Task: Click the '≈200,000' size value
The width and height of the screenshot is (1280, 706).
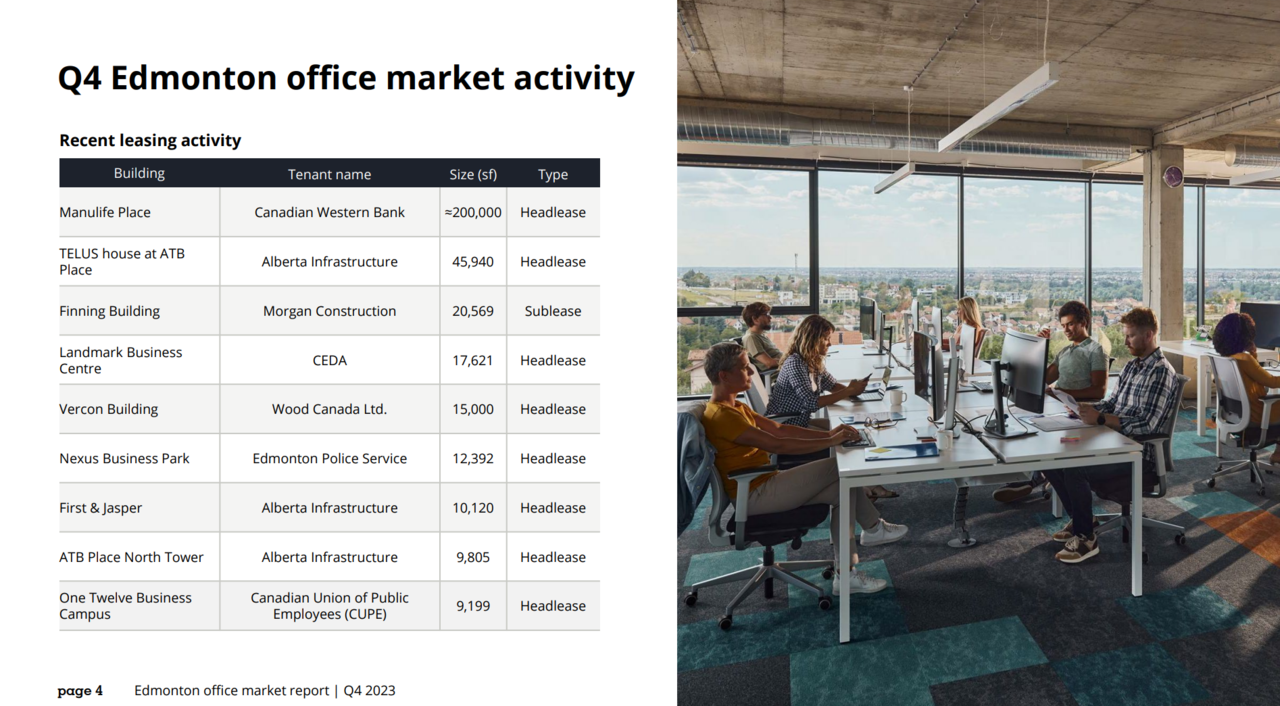Action: (x=473, y=212)
